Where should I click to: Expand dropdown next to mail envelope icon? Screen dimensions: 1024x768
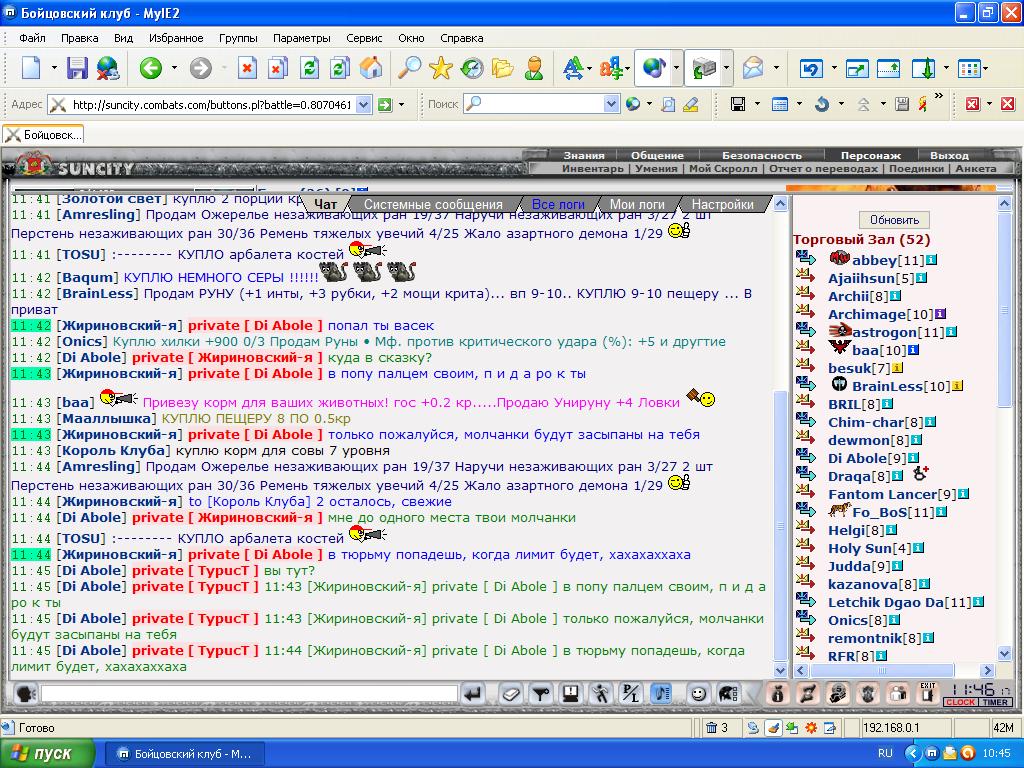pos(776,67)
